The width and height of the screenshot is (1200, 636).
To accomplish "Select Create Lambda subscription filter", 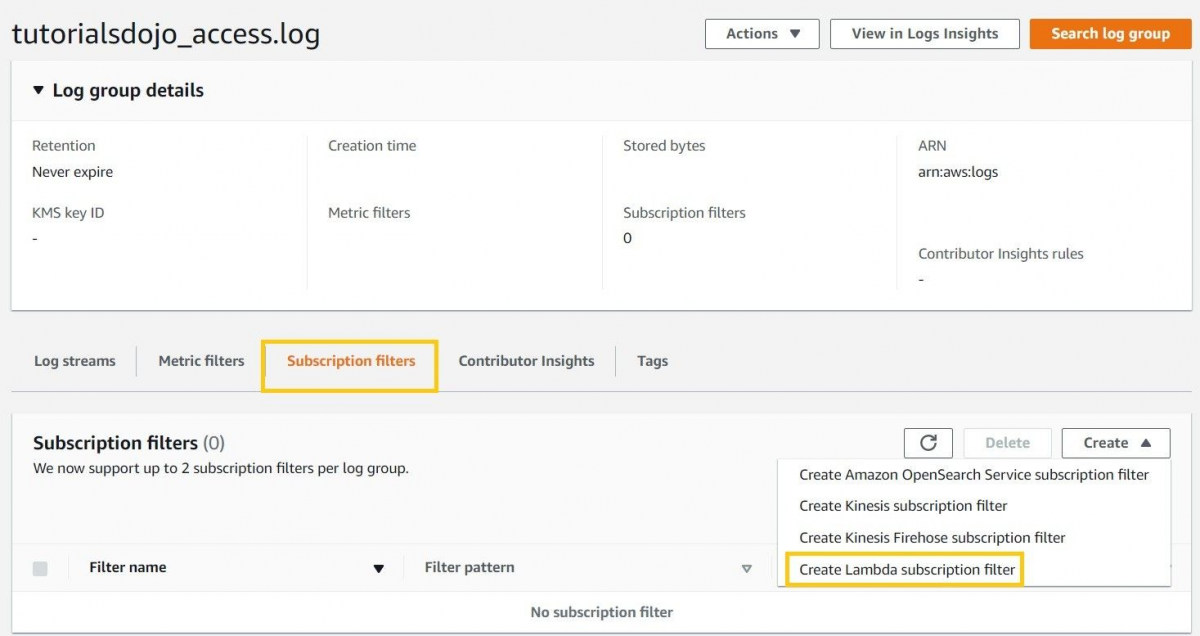I will coord(906,570).
